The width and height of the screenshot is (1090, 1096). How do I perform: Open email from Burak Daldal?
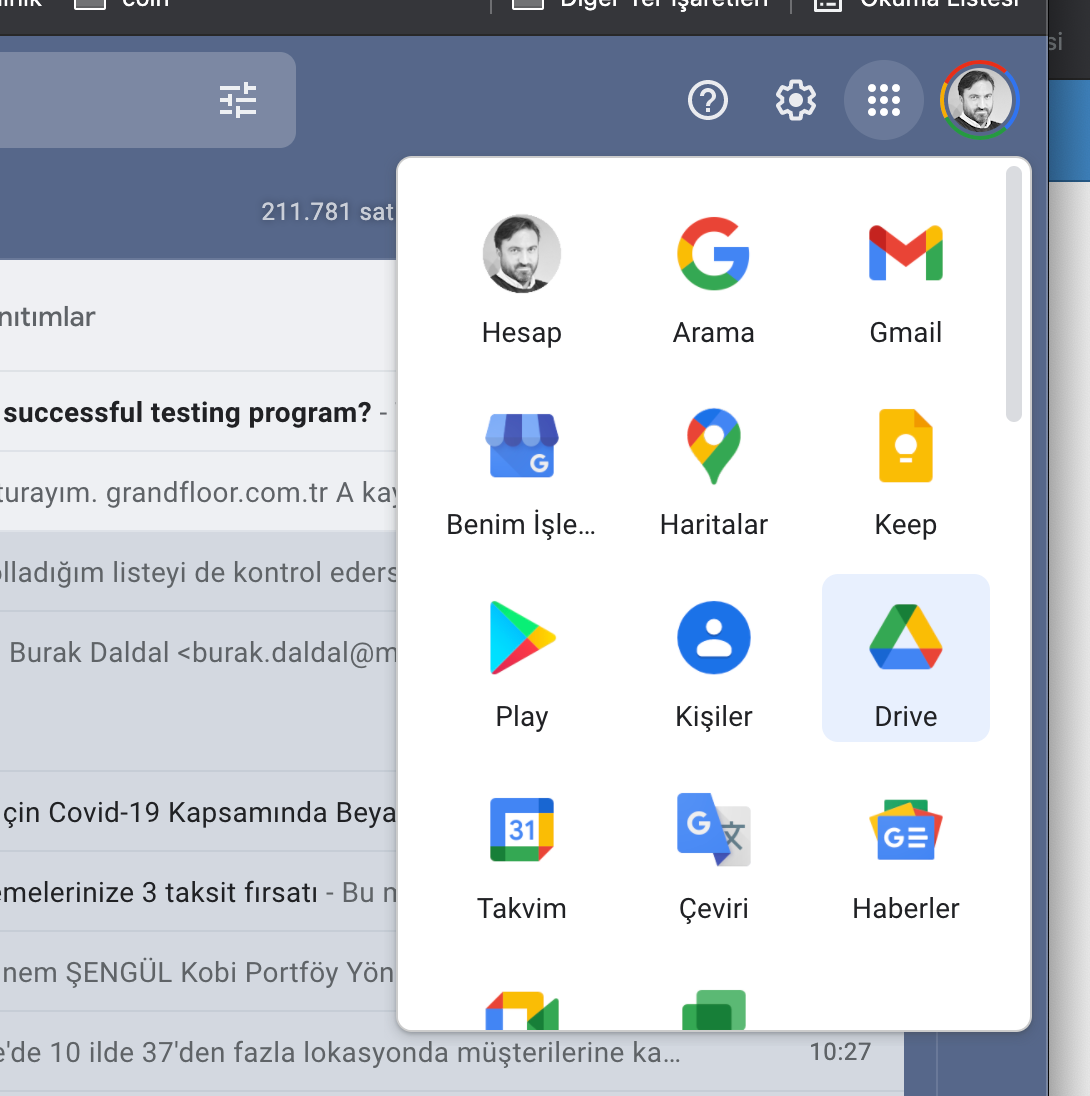199,692
